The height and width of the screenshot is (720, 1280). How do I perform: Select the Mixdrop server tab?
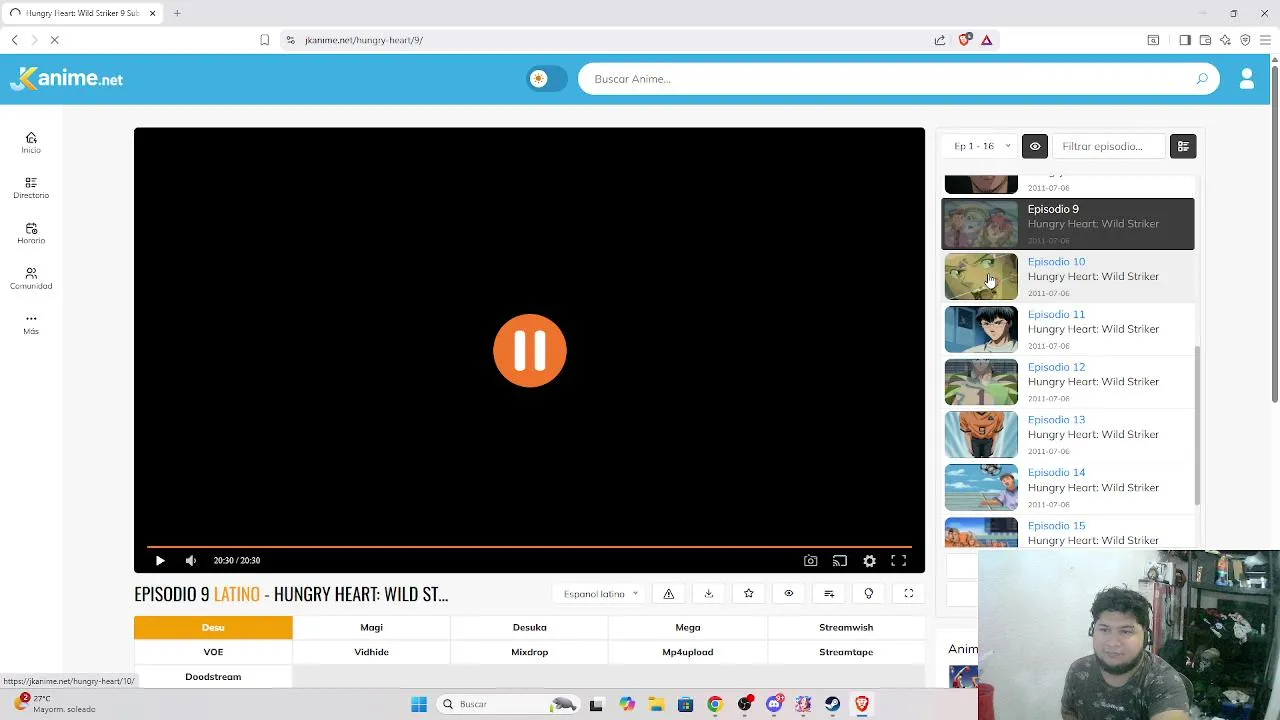[x=530, y=652]
